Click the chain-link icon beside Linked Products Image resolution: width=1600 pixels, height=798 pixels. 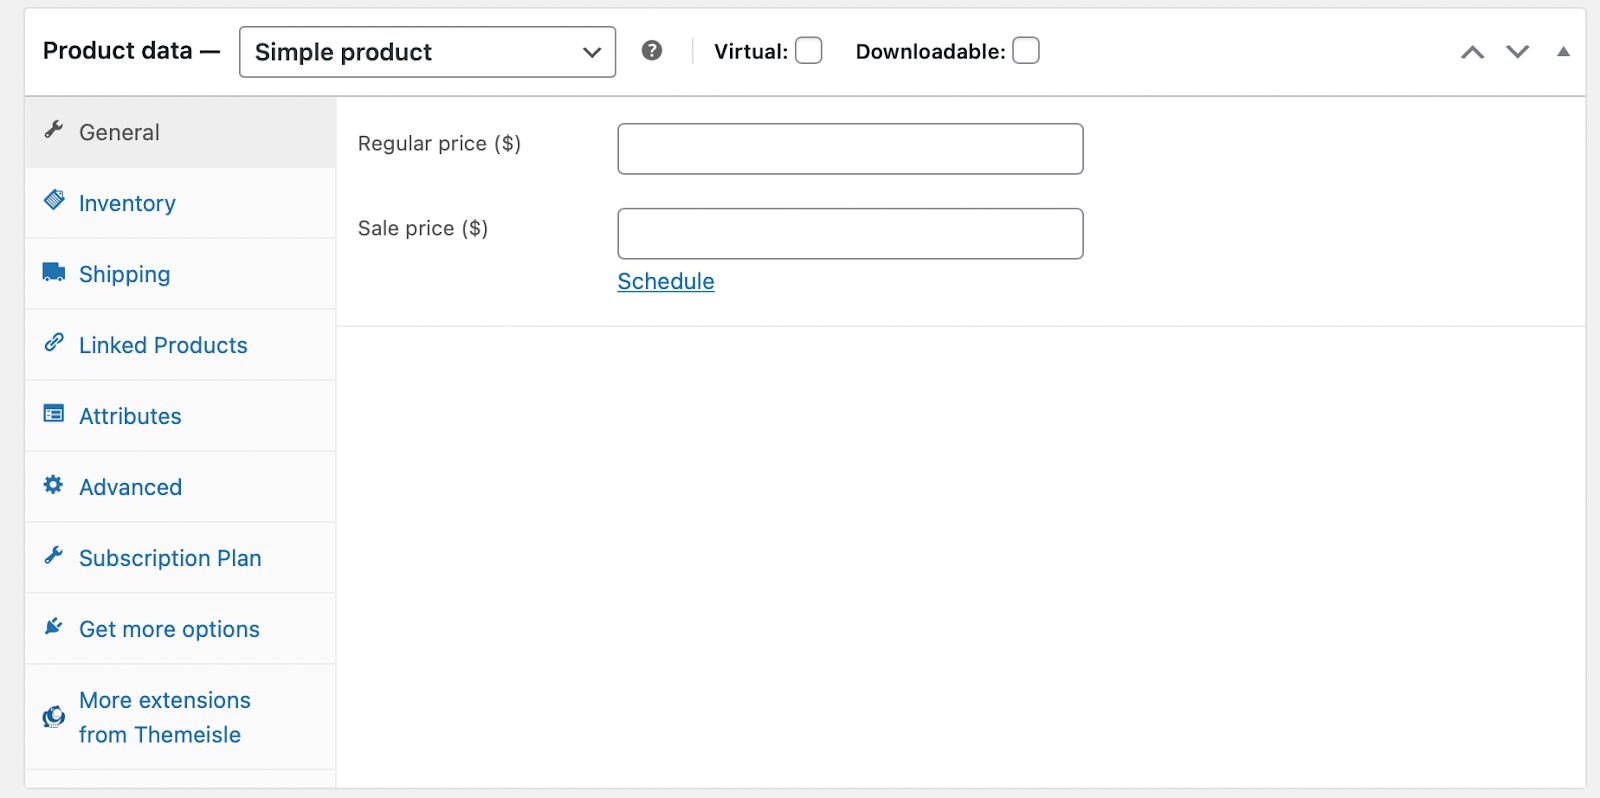(54, 342)
